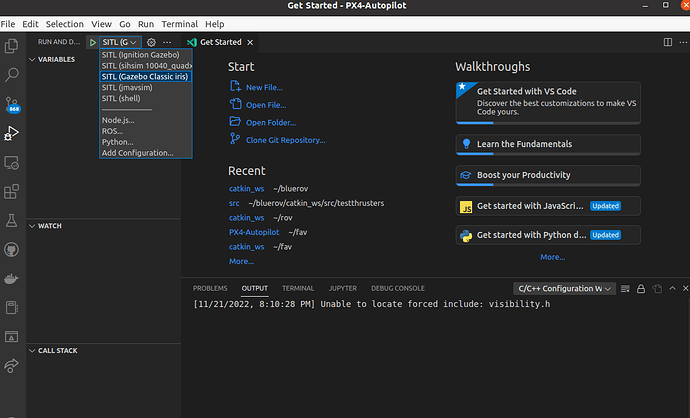
Task: Click Open Folder... link
Action: coord(271,123)
